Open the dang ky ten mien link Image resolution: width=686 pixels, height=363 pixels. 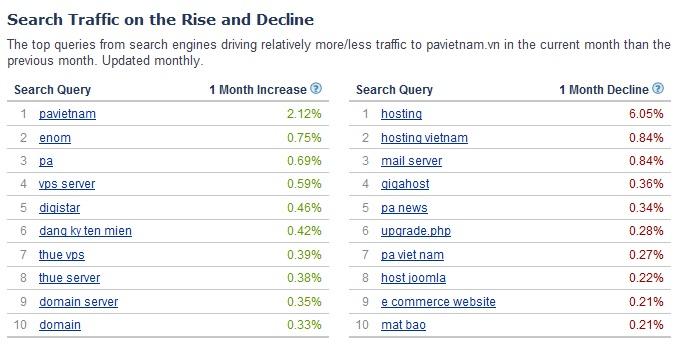pos(85,231)
